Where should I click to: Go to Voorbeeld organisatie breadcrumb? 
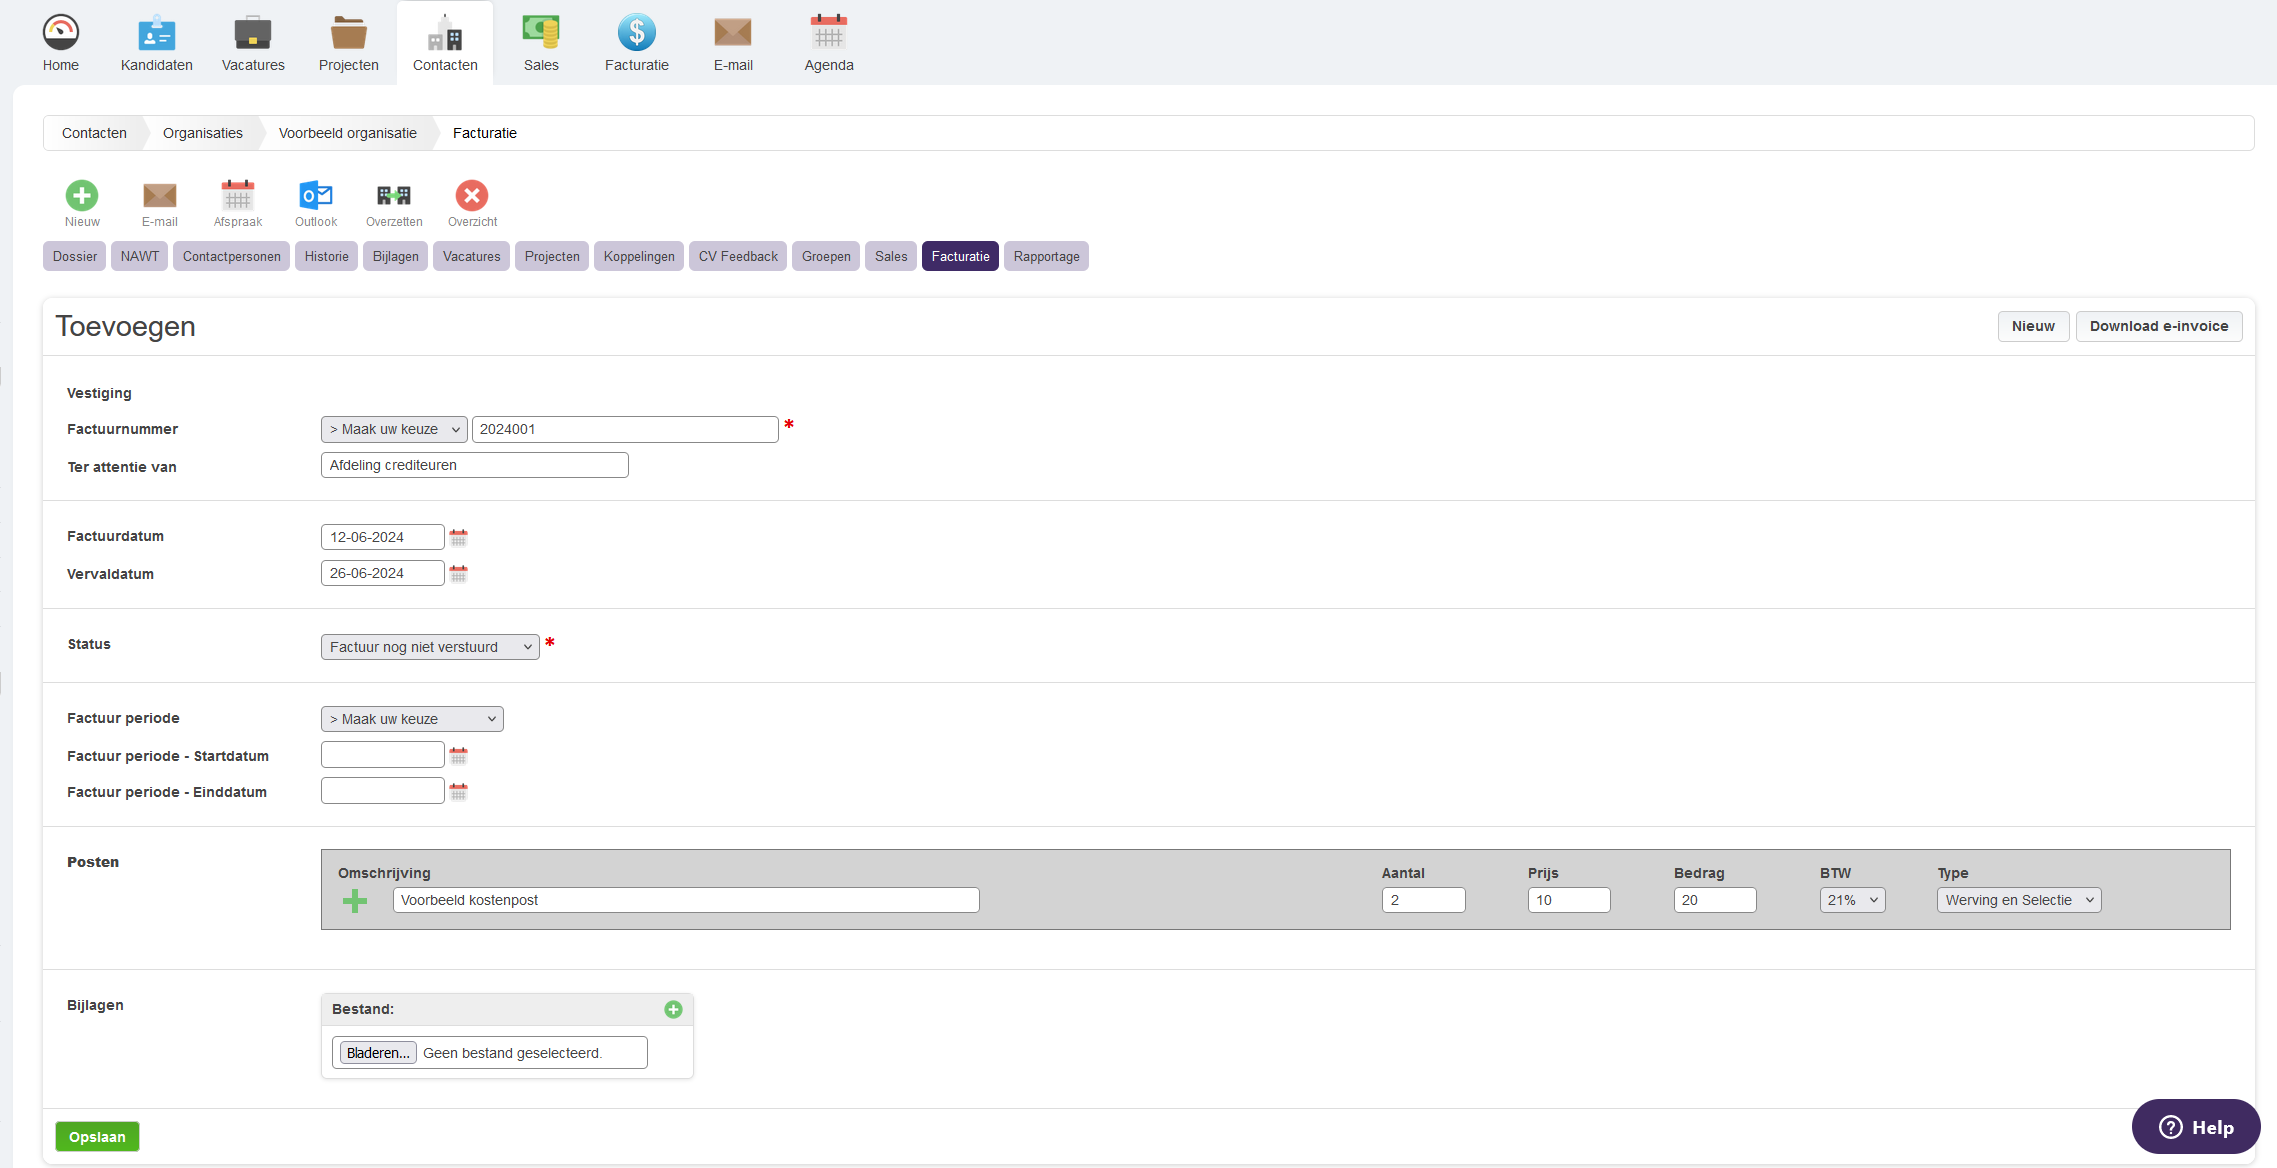(x=348, y=133)
